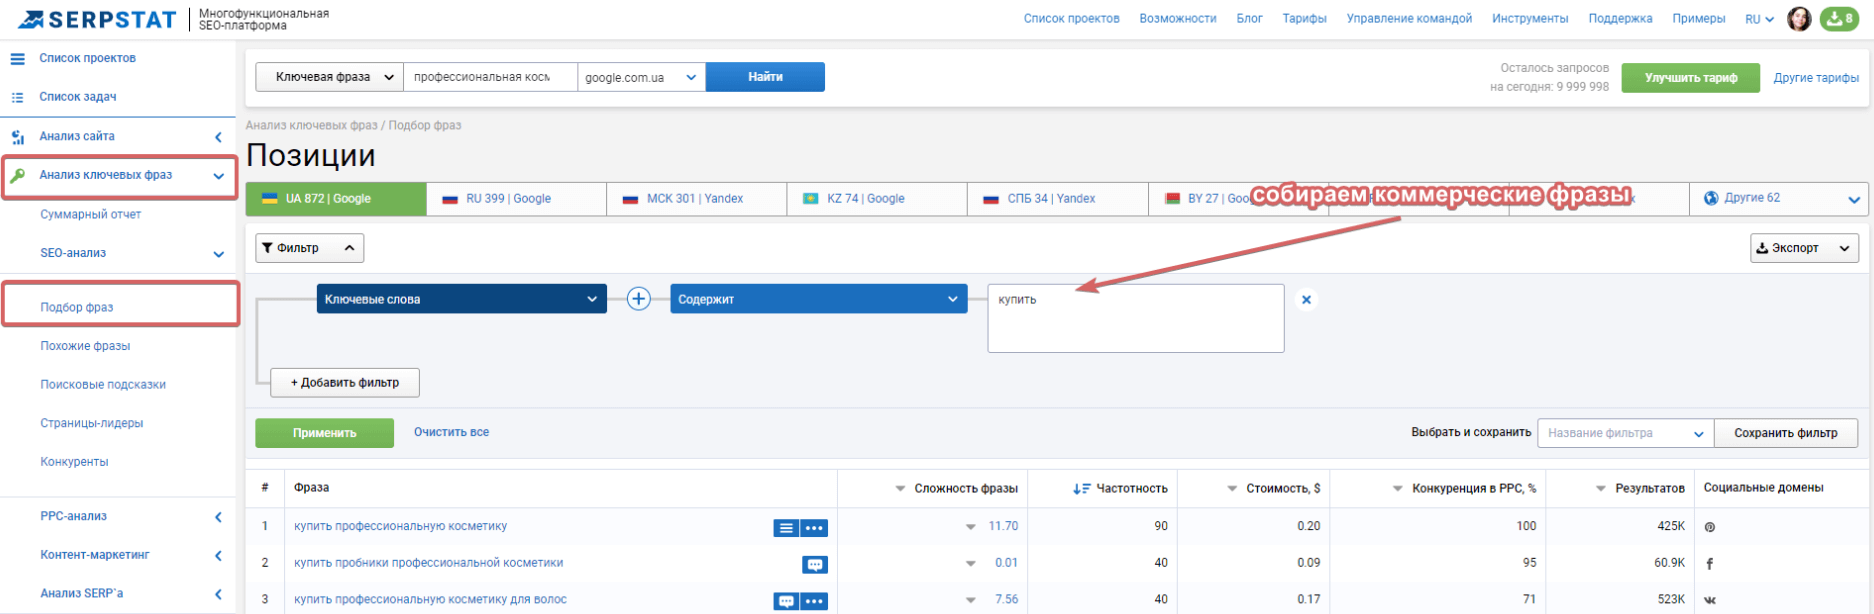Click the filter value field containing купить
This screenshot has width=1874, height=614.
[x=1135, y=318]
